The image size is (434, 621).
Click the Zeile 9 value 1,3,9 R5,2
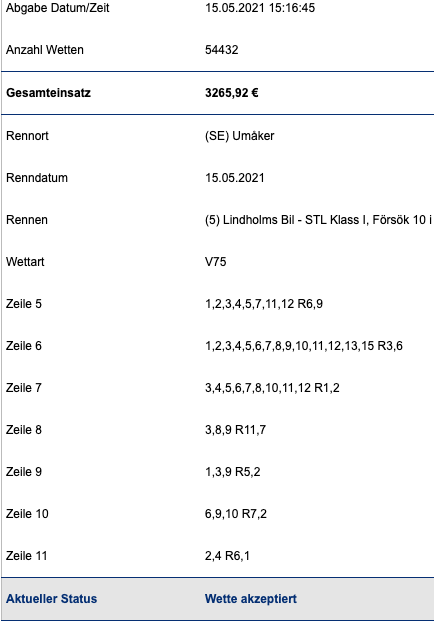point(232,472)
